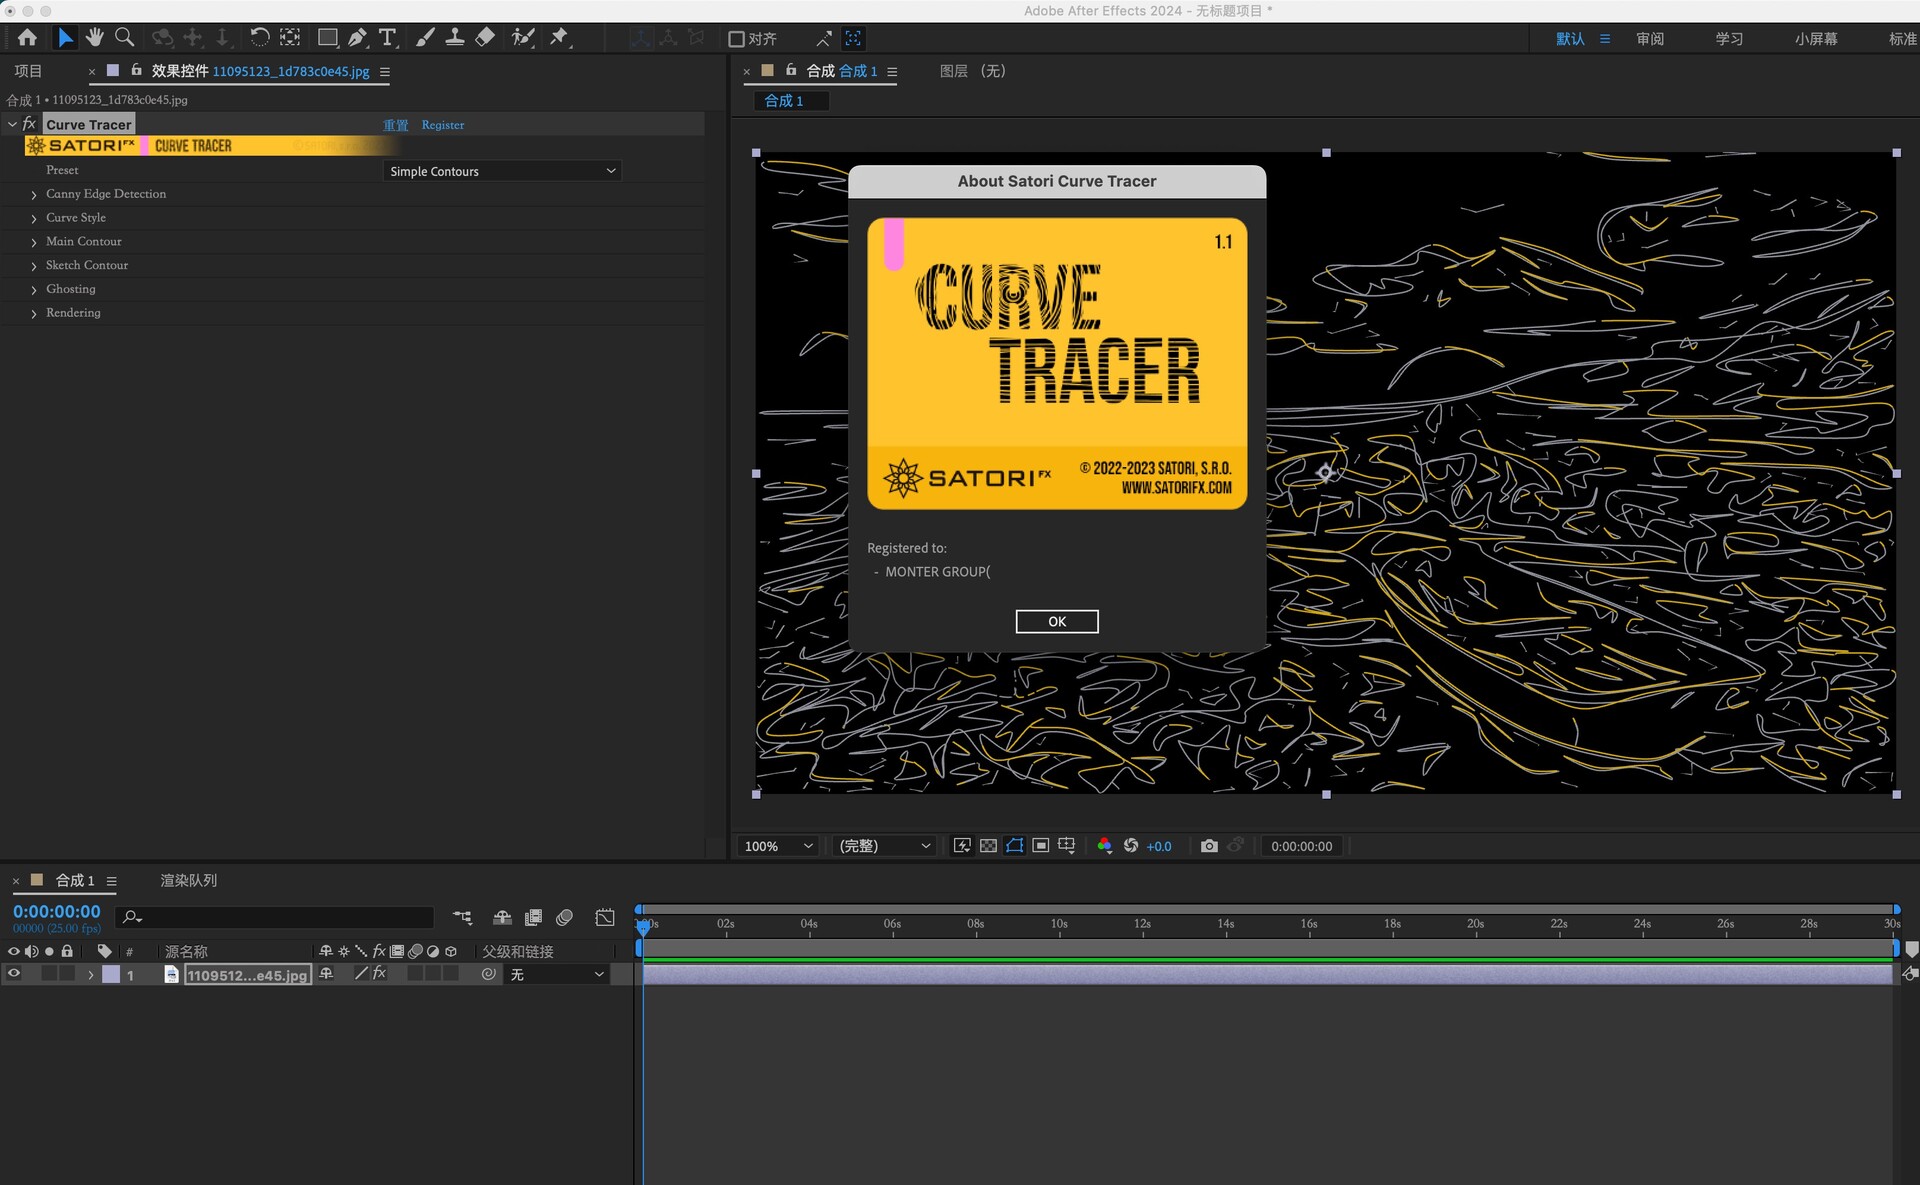1920x1185 pixels.
Task: Select the Eraser tool
Action: [485, 38]
